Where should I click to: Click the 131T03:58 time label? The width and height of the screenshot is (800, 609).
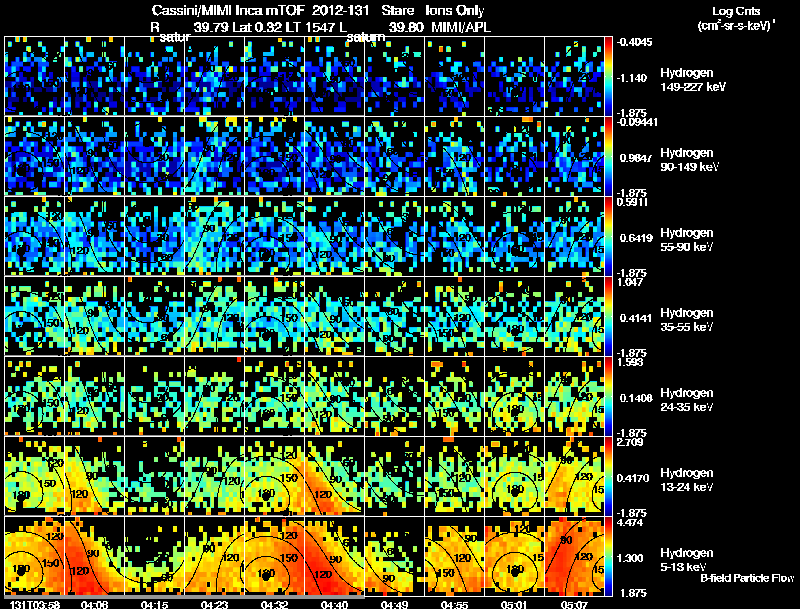[35, 604]
